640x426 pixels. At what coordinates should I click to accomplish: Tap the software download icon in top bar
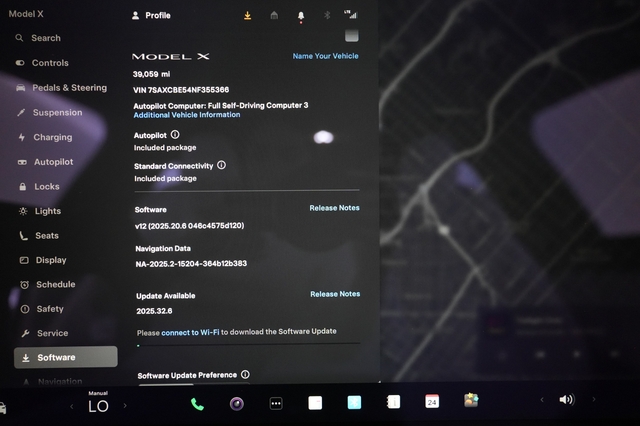pos(248,16)
